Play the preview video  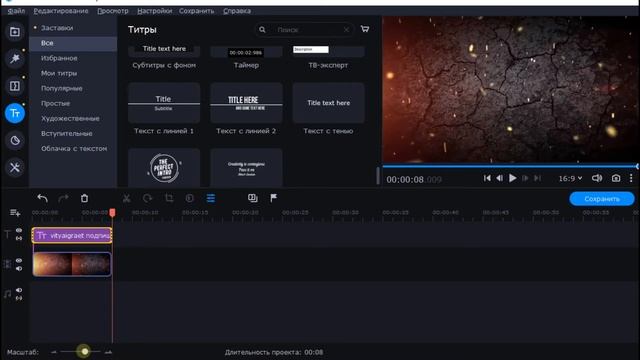tap(513, 178)
